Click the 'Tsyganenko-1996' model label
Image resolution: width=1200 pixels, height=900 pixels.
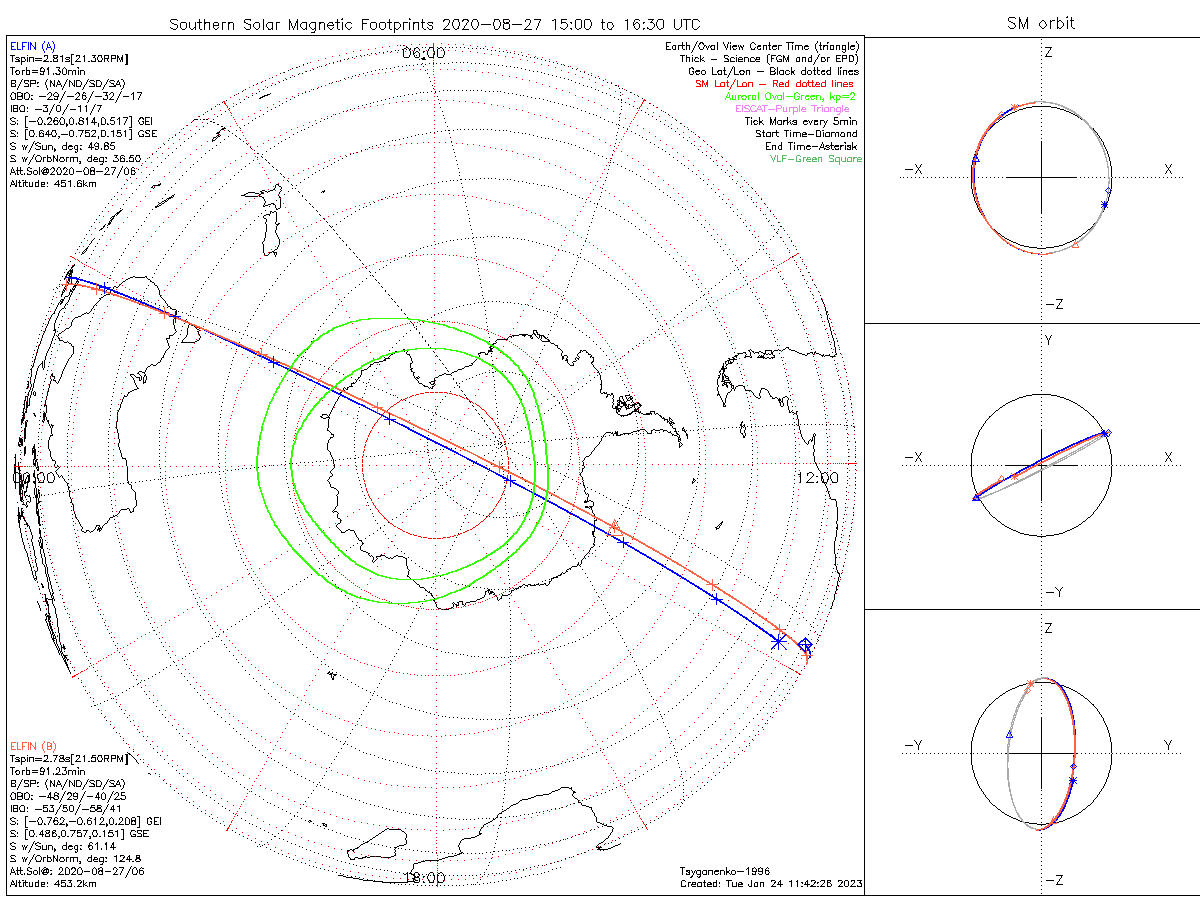(724, 871)
